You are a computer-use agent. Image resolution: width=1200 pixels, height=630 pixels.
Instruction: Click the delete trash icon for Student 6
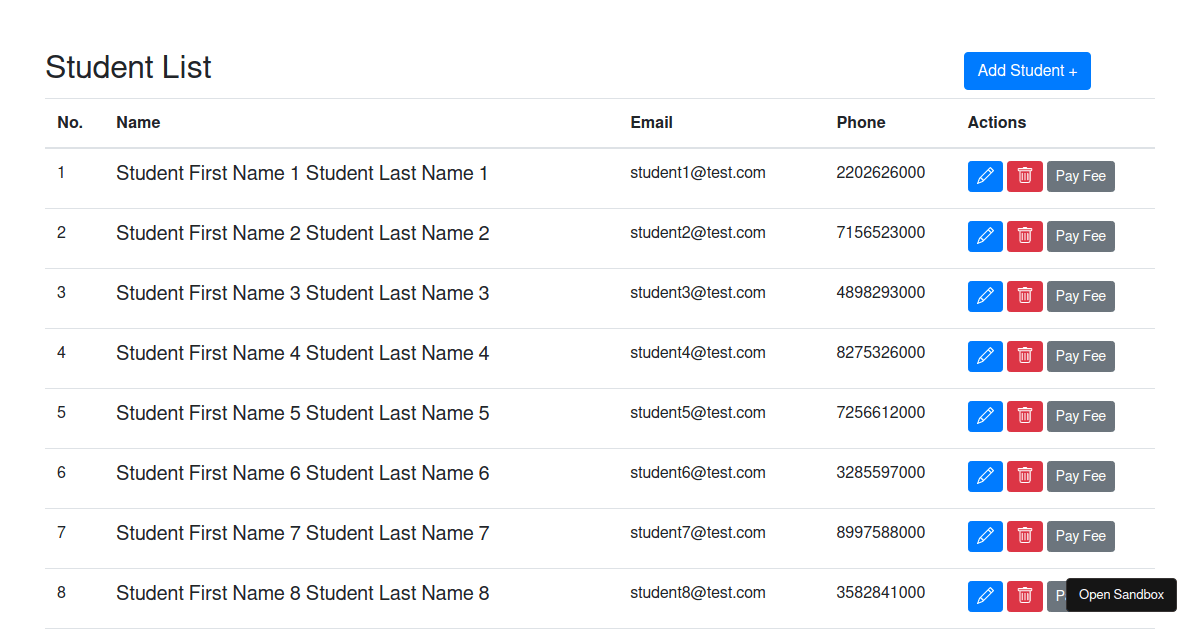1024,476
